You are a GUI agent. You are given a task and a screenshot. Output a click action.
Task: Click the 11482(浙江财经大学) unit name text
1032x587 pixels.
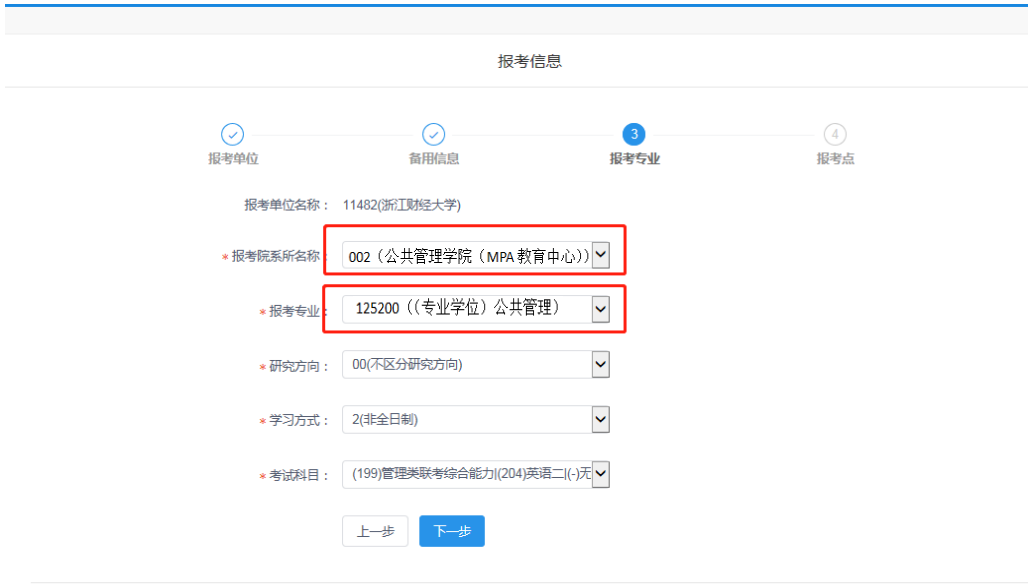click(x=401, y=205)
